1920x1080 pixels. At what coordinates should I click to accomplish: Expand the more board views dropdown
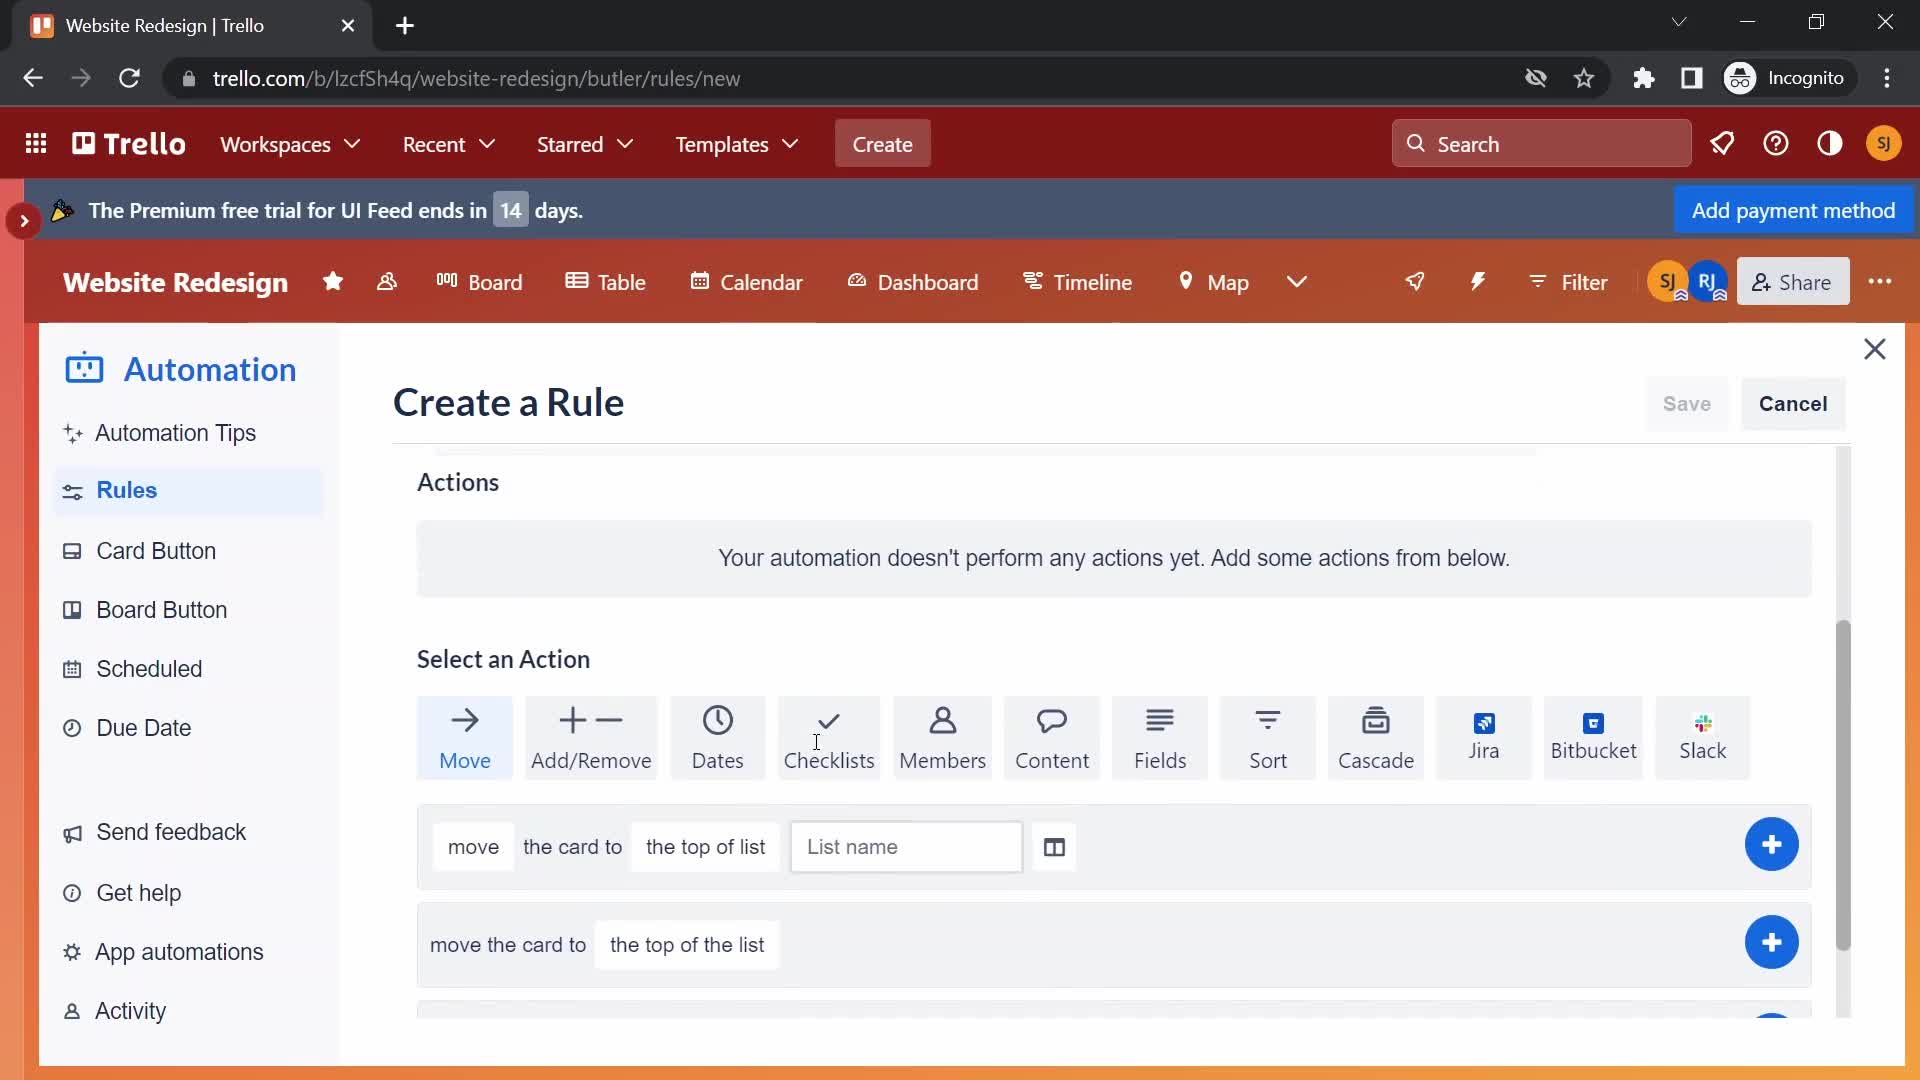(1296, 282)
